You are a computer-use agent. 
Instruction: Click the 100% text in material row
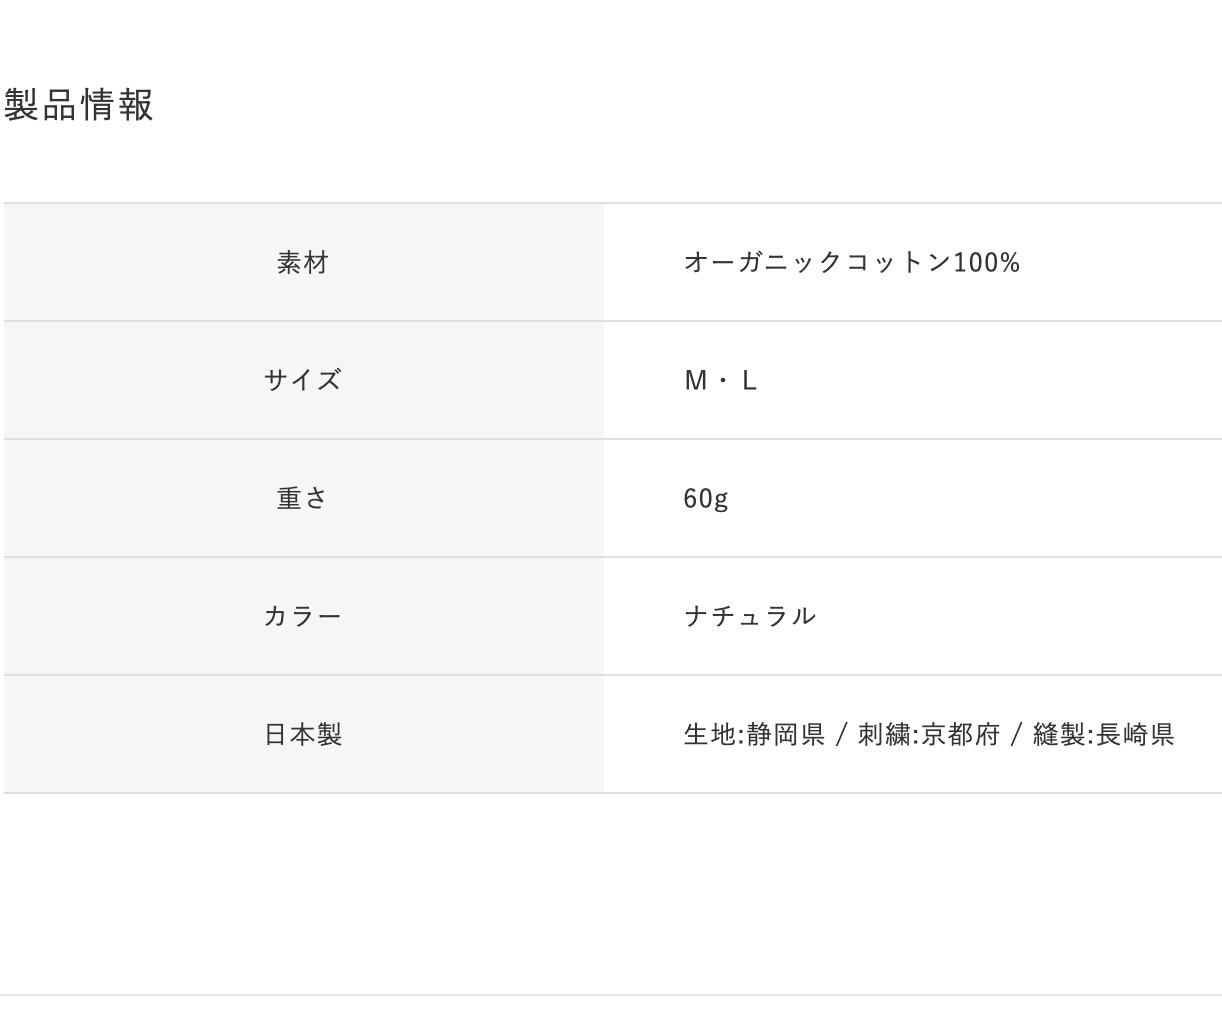[987, 263]
